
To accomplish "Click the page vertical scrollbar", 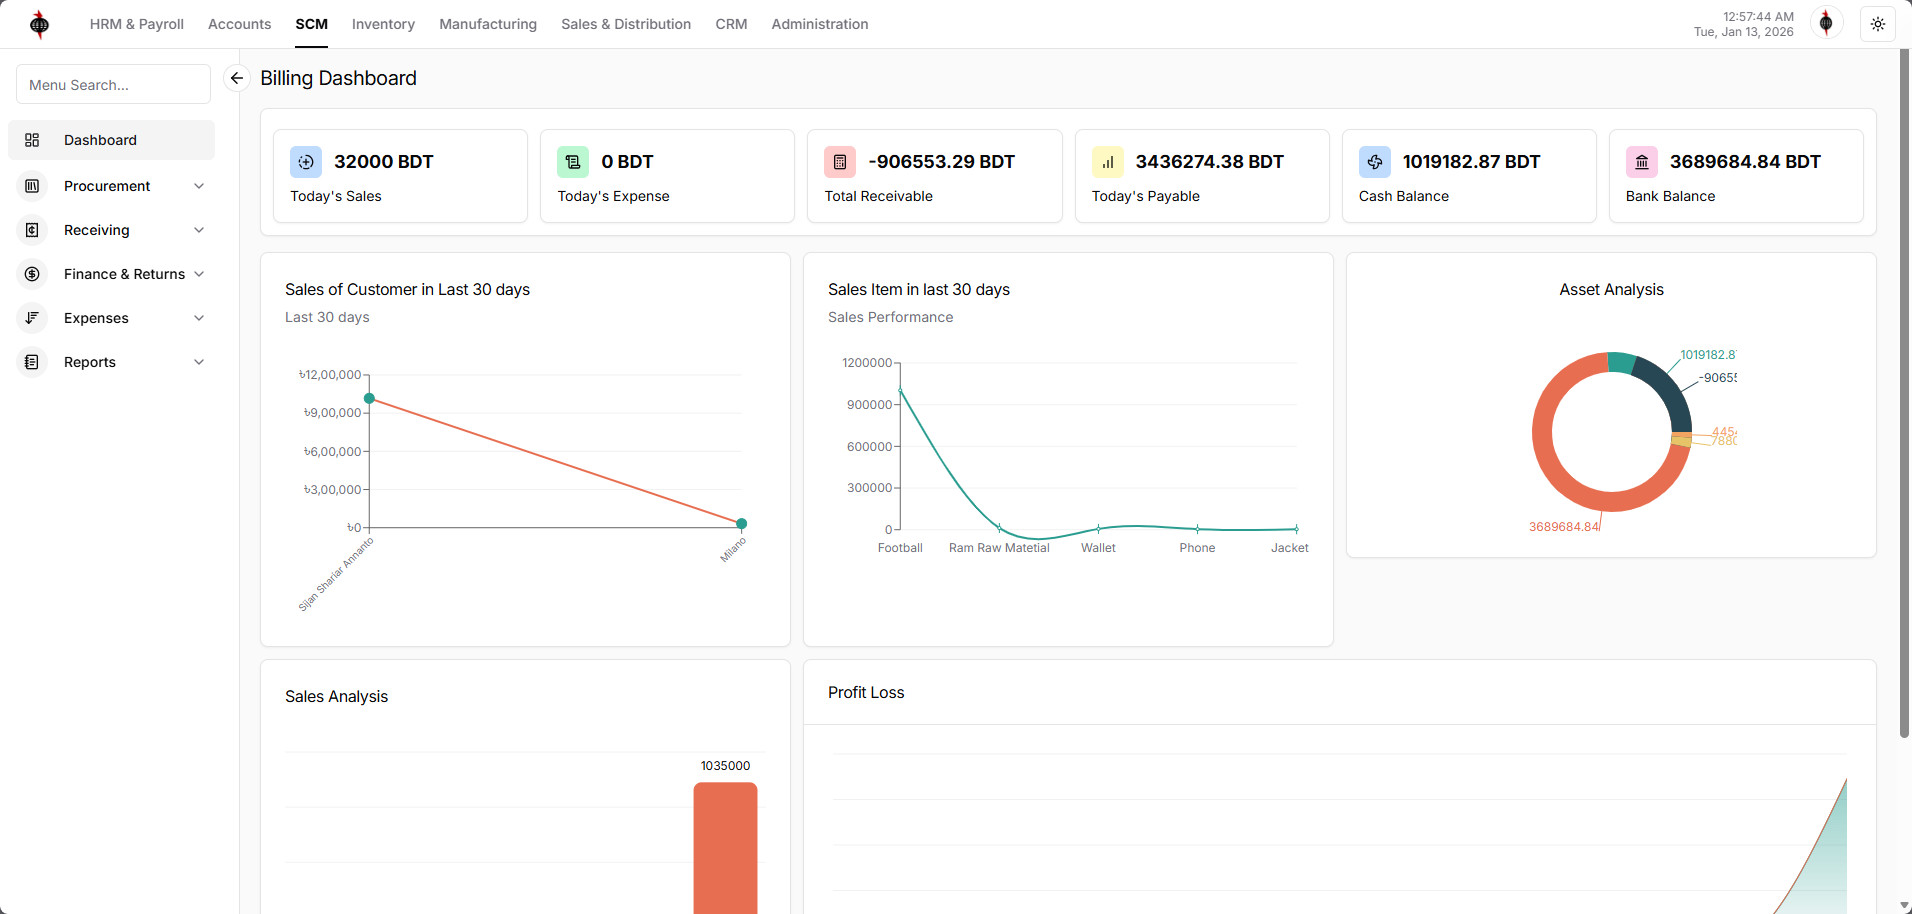I will [x=1904, y=393].
